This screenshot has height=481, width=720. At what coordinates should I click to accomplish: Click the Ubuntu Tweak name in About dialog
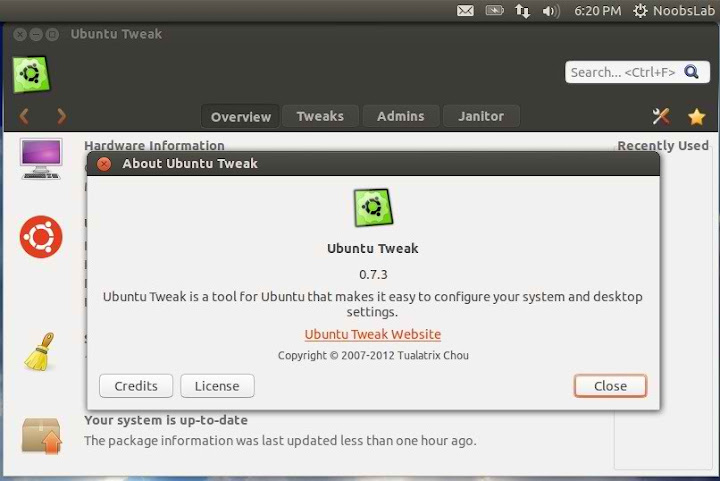pos(372,248)
